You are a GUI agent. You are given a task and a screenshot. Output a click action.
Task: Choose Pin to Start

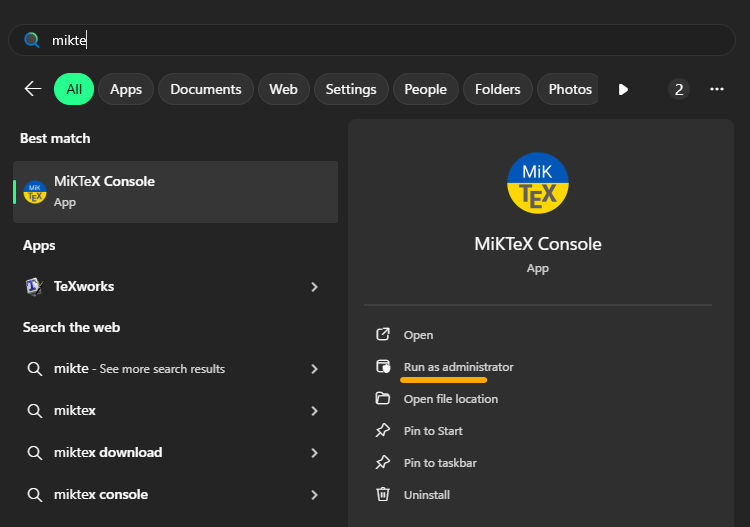[x=433, y=431]
